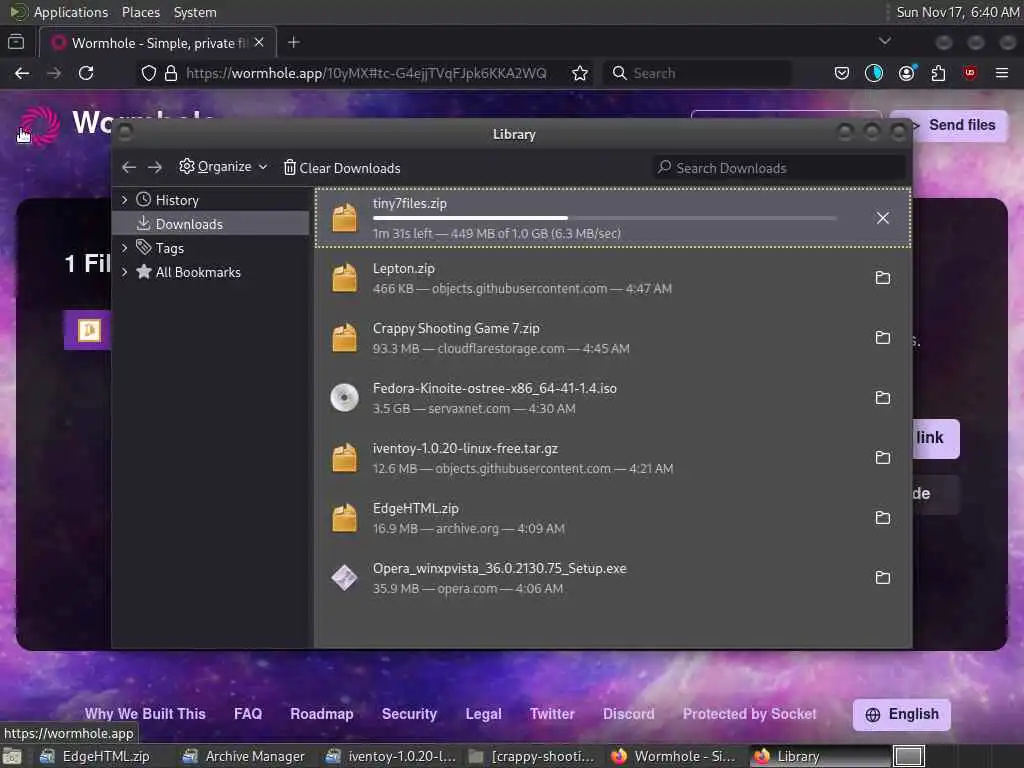Cancel the tiny7files.zip download

coord(882,218)
